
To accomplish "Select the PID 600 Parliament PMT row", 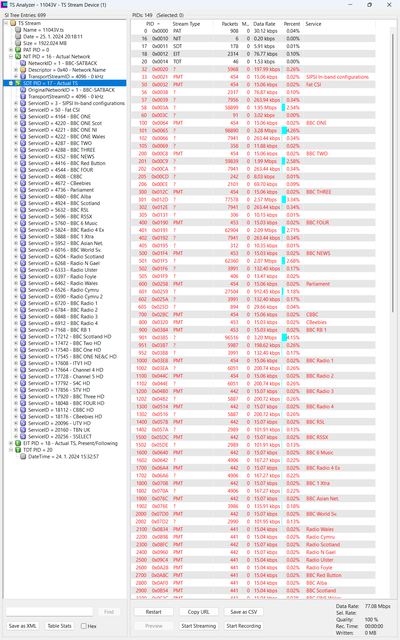I will (x=253, y=284).
